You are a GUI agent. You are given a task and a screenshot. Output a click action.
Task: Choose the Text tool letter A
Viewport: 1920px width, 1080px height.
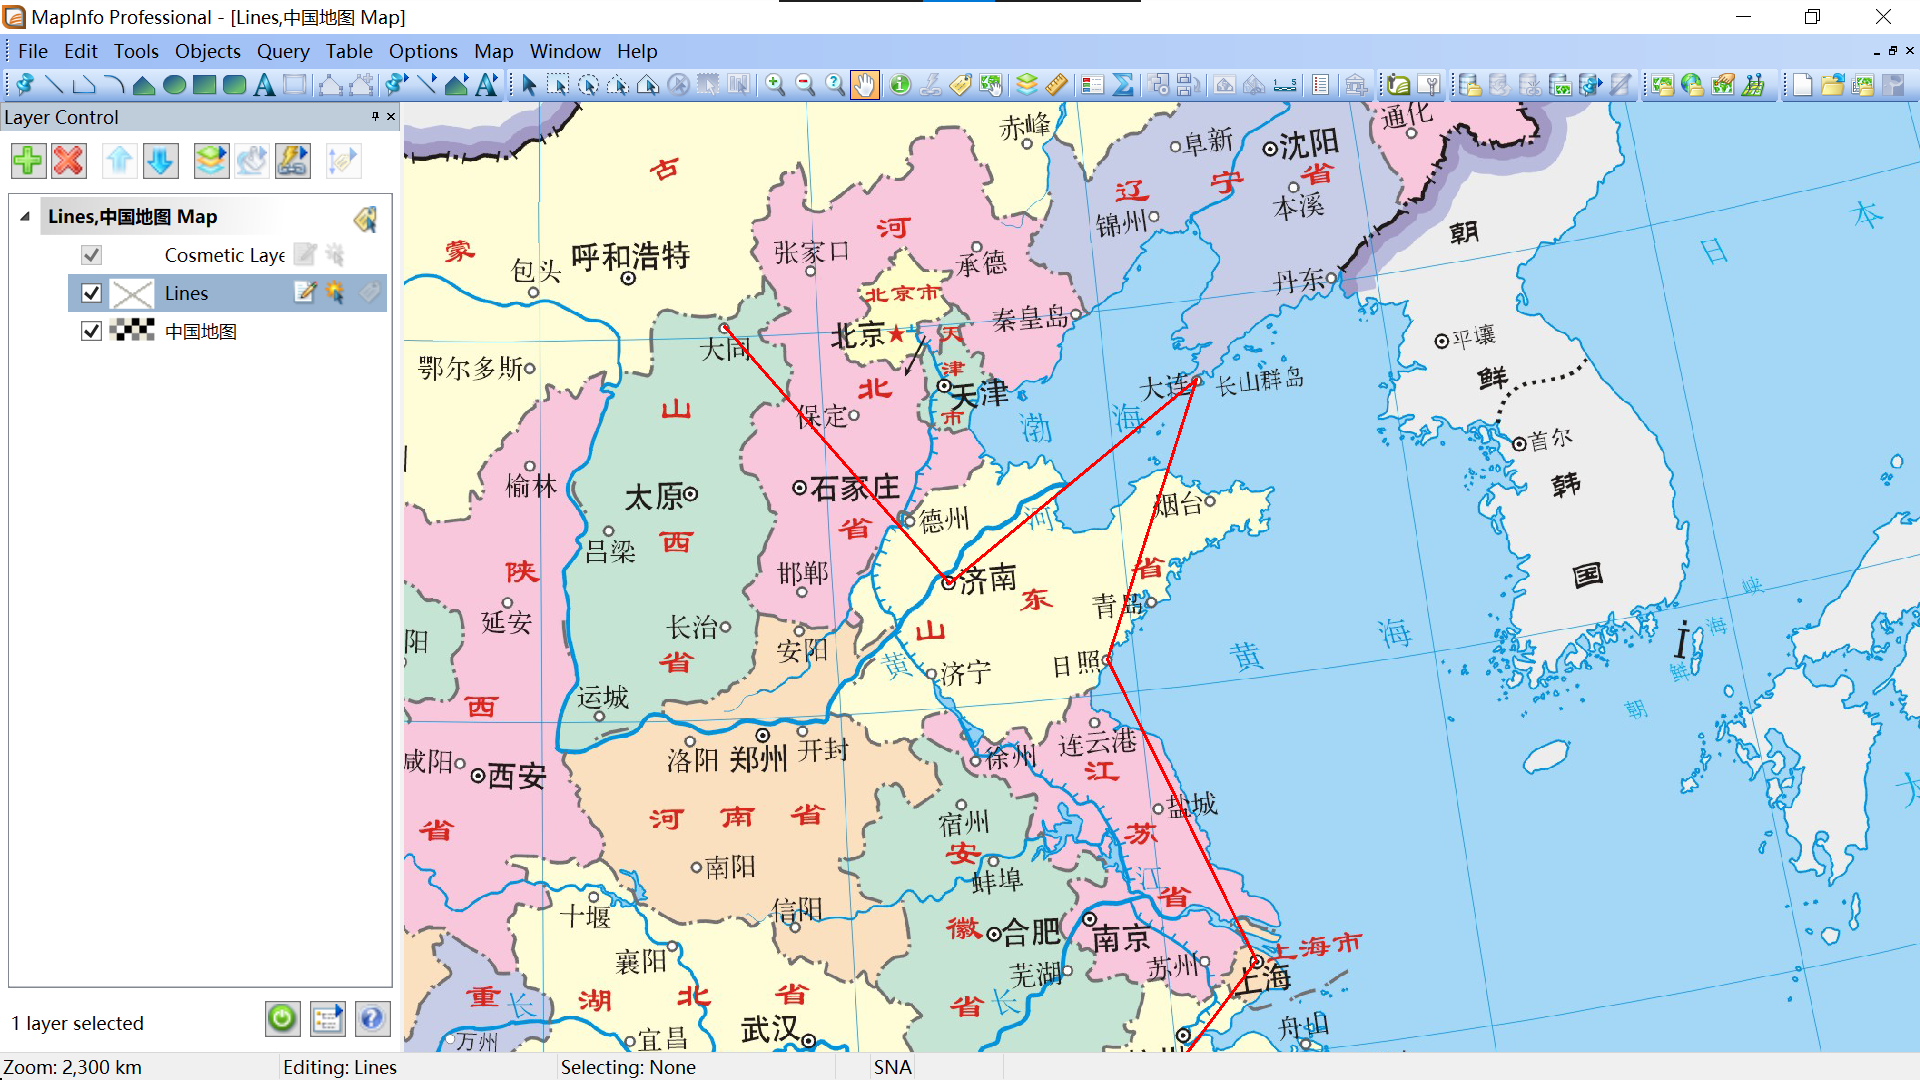pos(264,85)
